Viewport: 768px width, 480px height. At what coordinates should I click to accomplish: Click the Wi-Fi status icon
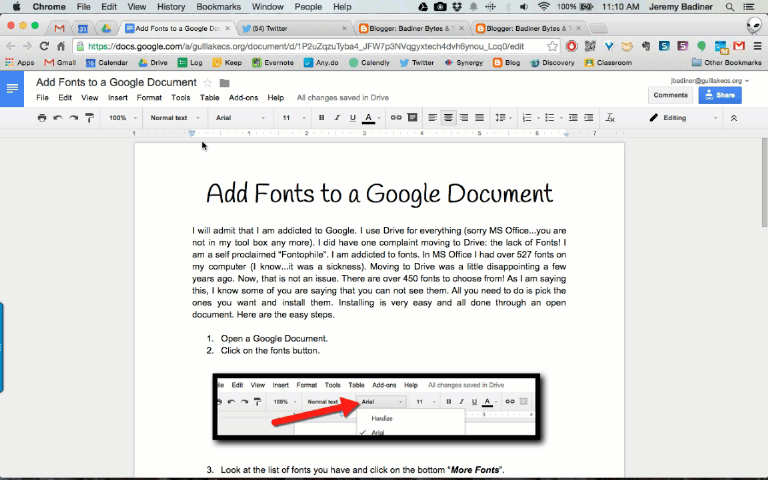[x=543, y=7]
